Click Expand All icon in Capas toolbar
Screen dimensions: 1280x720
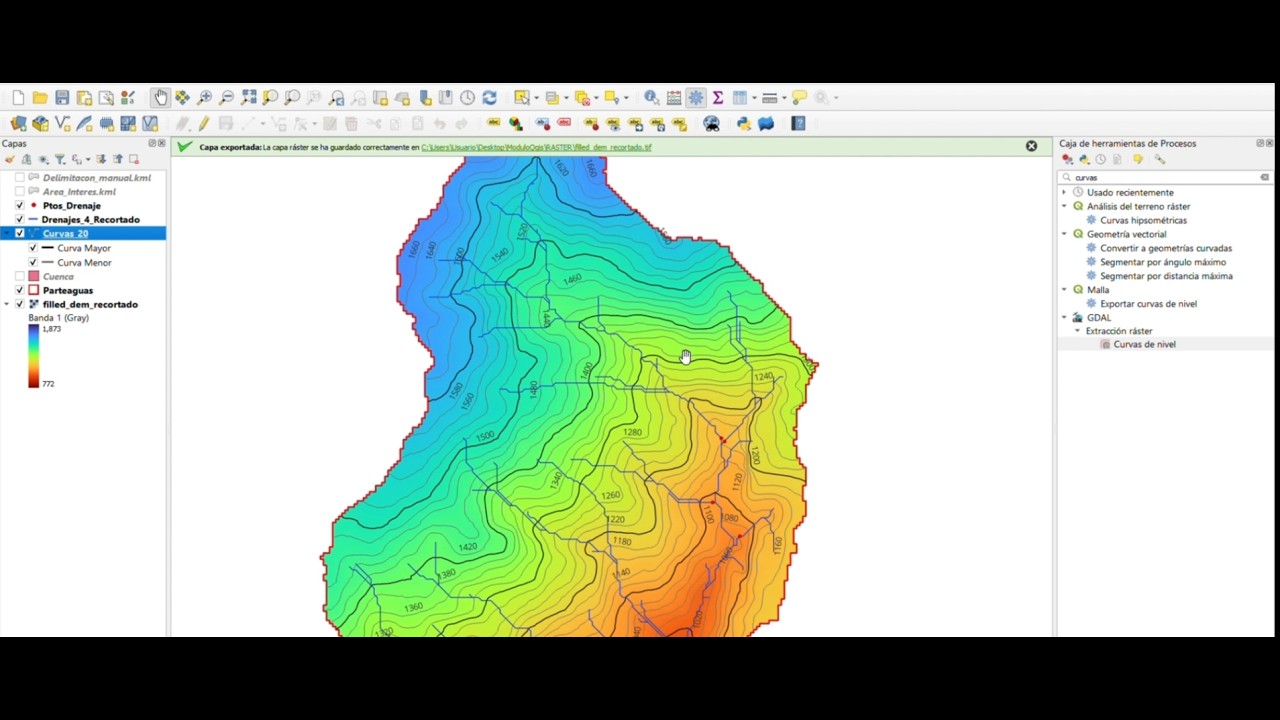point(101,160)
